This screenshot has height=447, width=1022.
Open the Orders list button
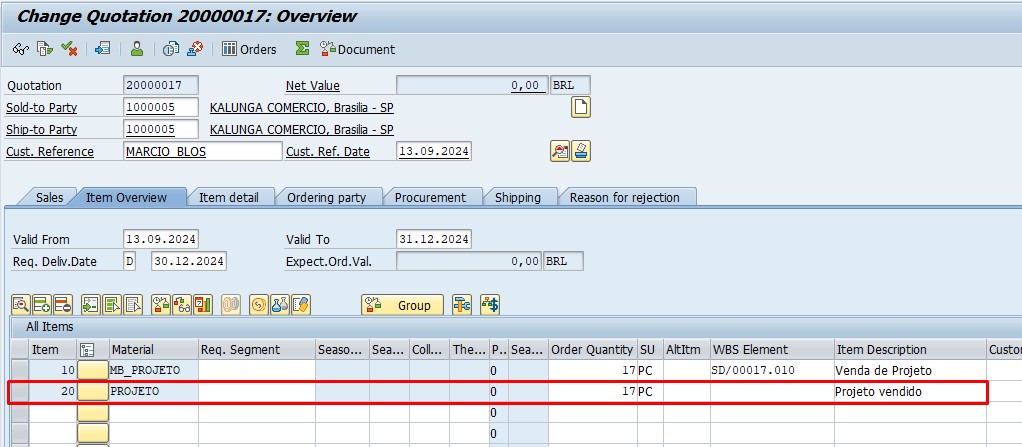pos(249,49)
